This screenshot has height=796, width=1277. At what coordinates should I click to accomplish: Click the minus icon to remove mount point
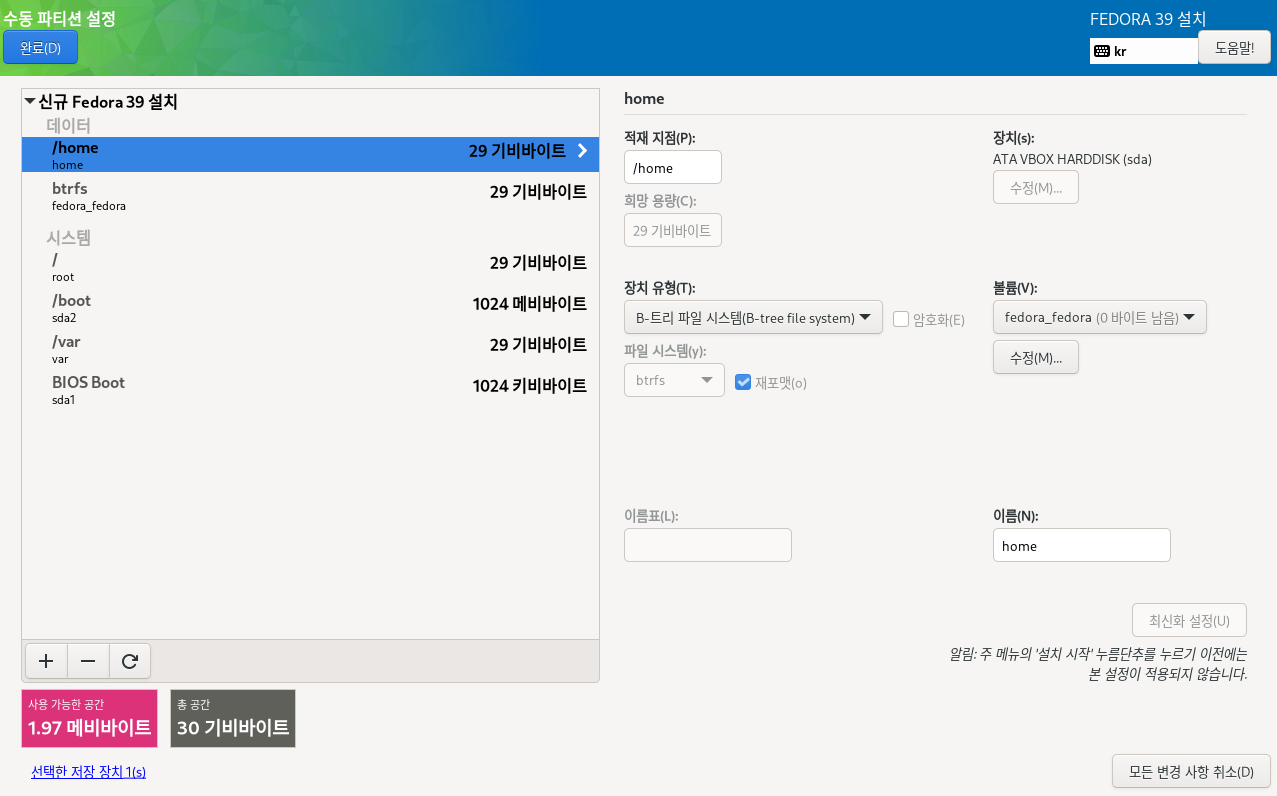click(88, 661)
